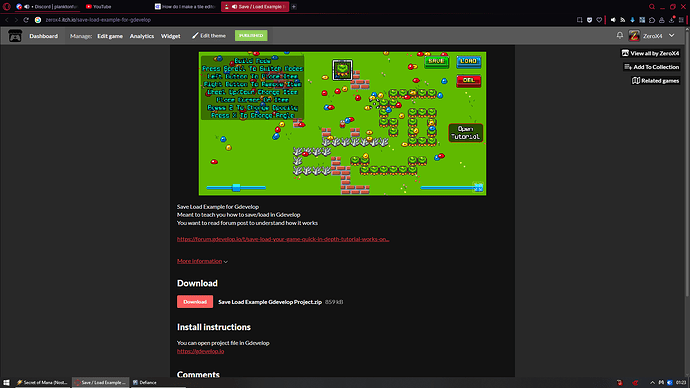Go back to previous page
This screenshot has height=388, width=690.
coord(7,20)
